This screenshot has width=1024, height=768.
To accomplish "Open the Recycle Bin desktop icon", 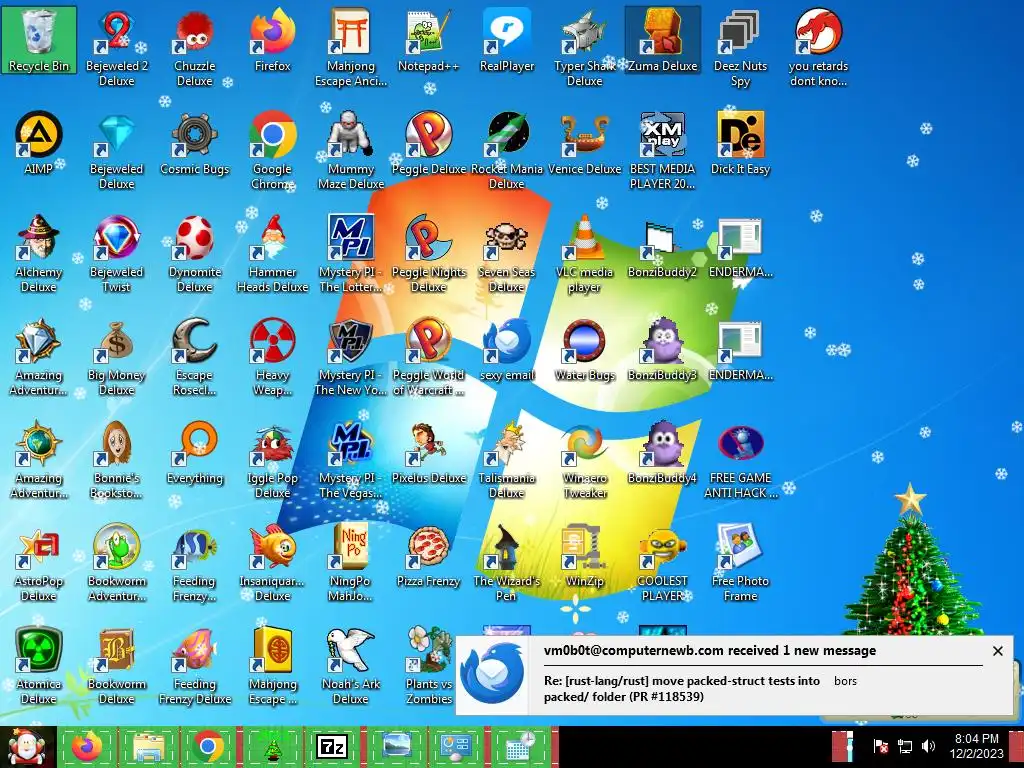I will pos(39,40).
